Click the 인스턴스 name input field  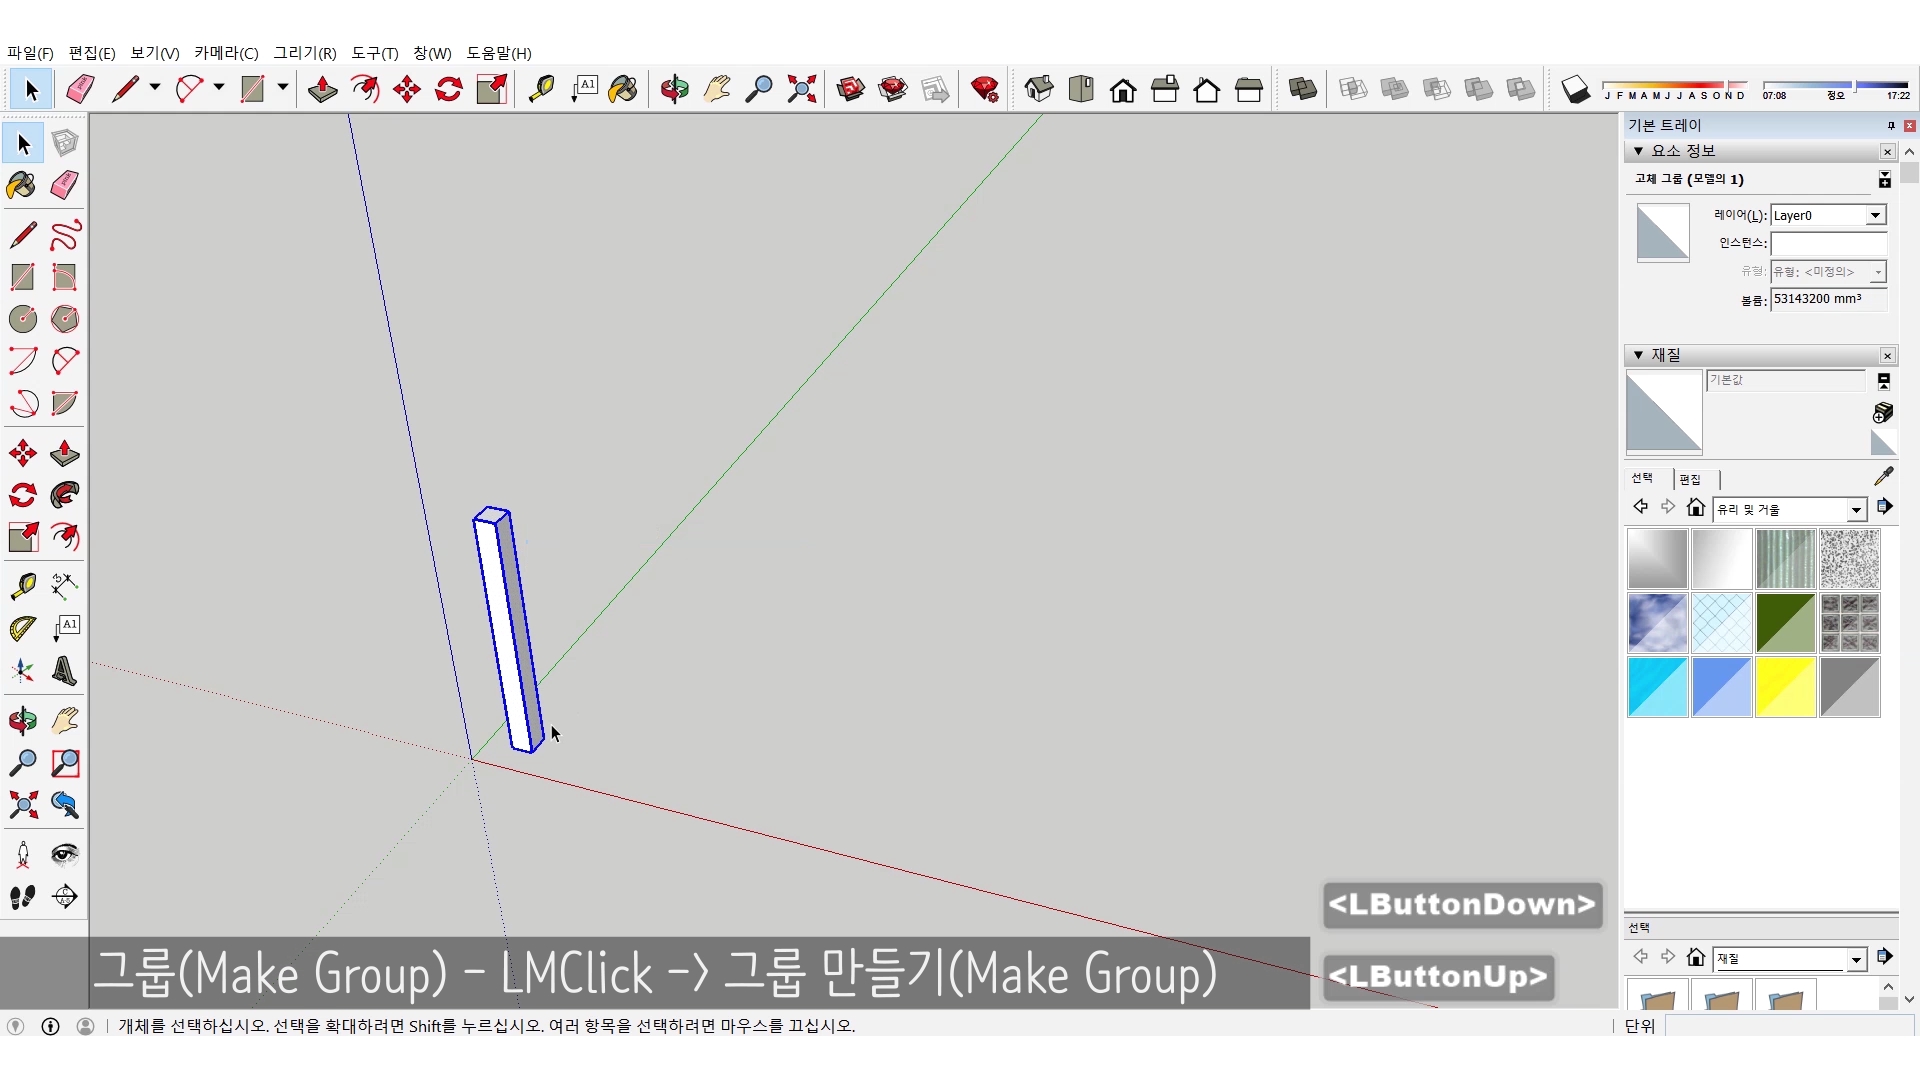(1827, 243)
